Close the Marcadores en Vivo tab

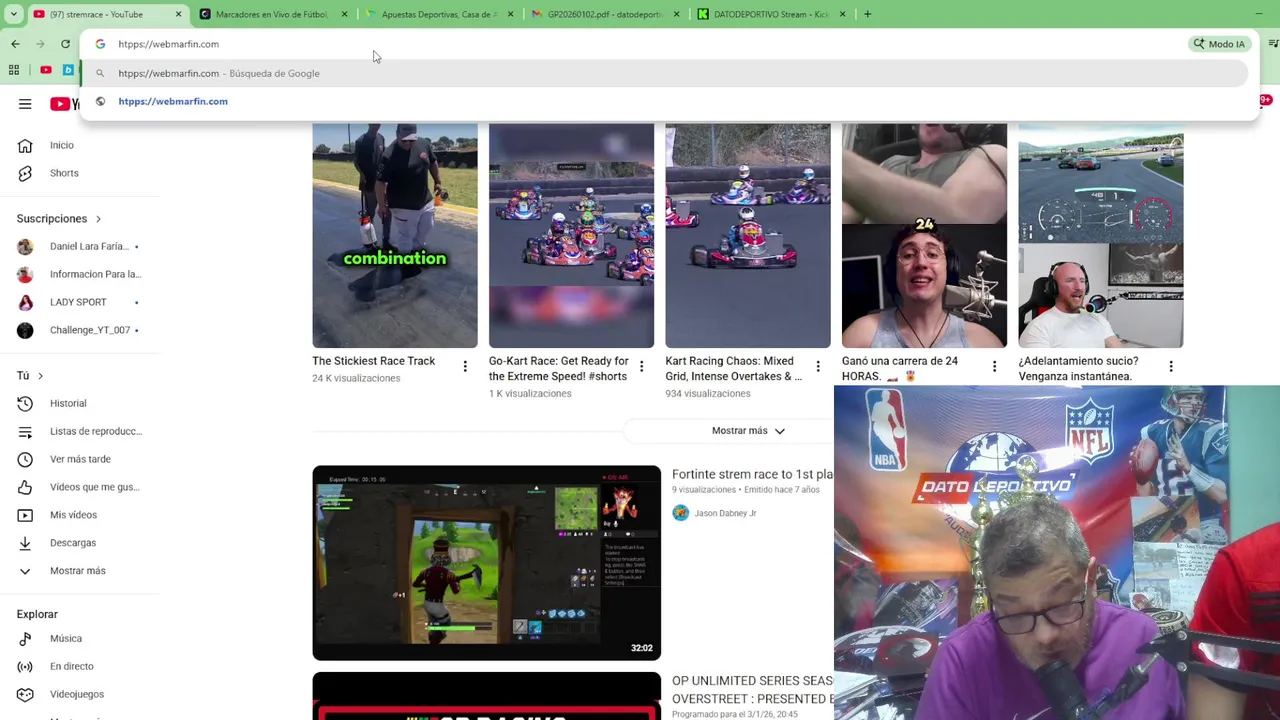(345, 14)
